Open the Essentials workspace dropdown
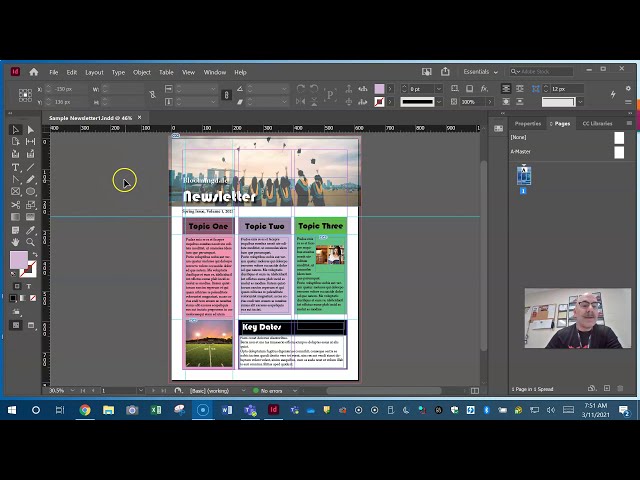 pos(482,72)
